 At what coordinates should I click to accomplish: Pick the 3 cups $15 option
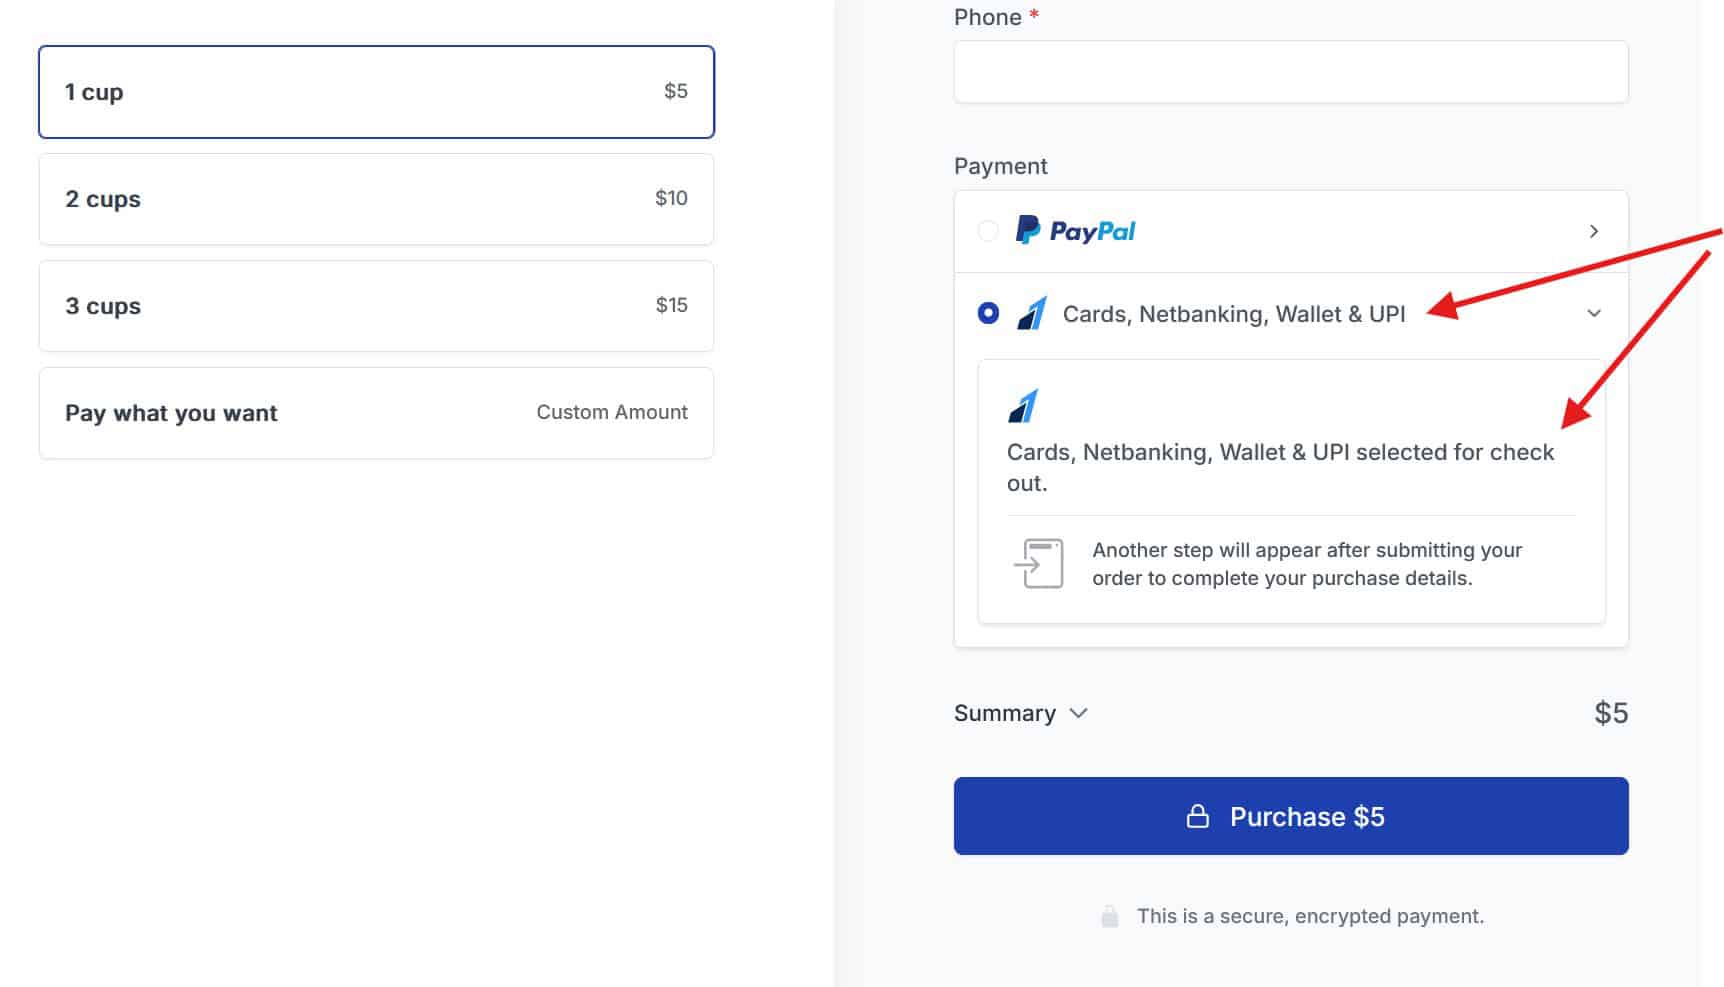tap(376, 306)
